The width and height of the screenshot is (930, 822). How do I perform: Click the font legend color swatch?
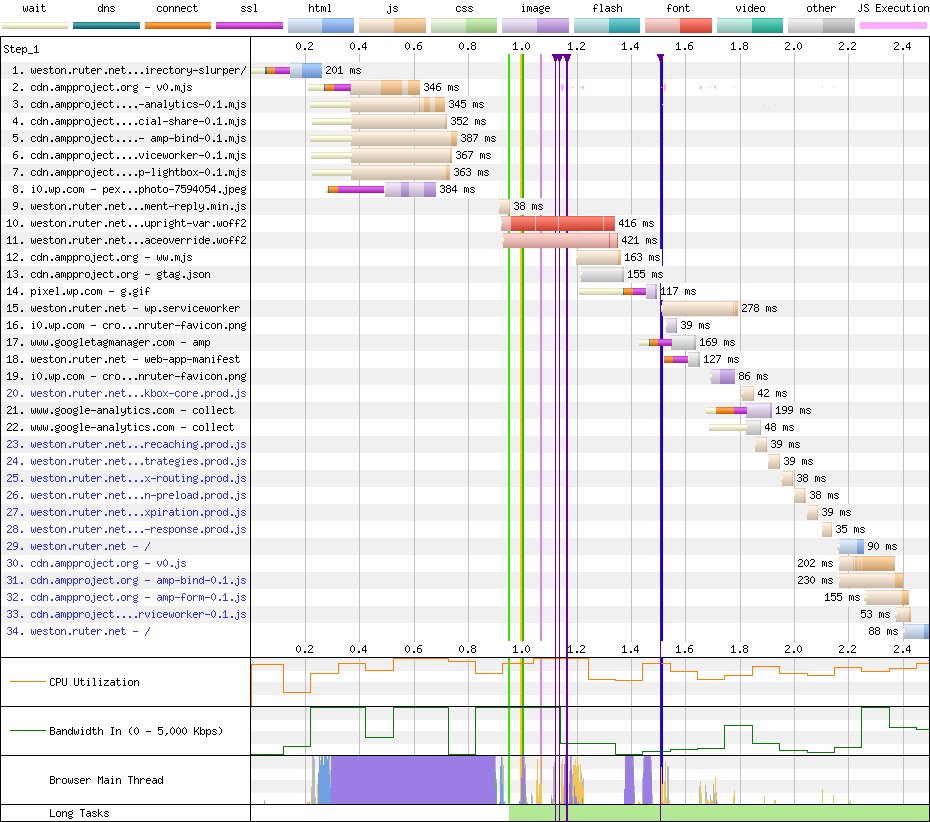click(677, 24)
